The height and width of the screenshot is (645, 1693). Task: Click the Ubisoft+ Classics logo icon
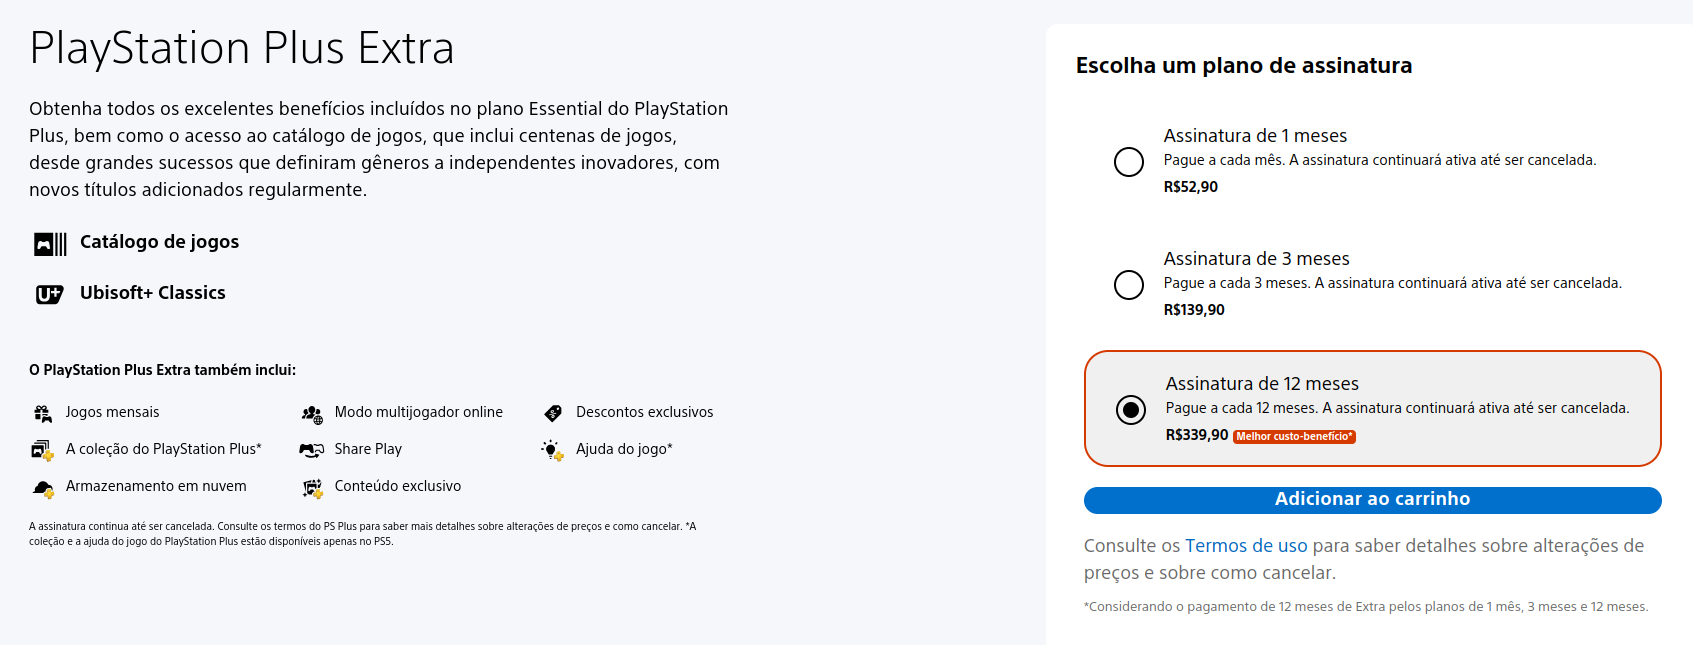49,294
